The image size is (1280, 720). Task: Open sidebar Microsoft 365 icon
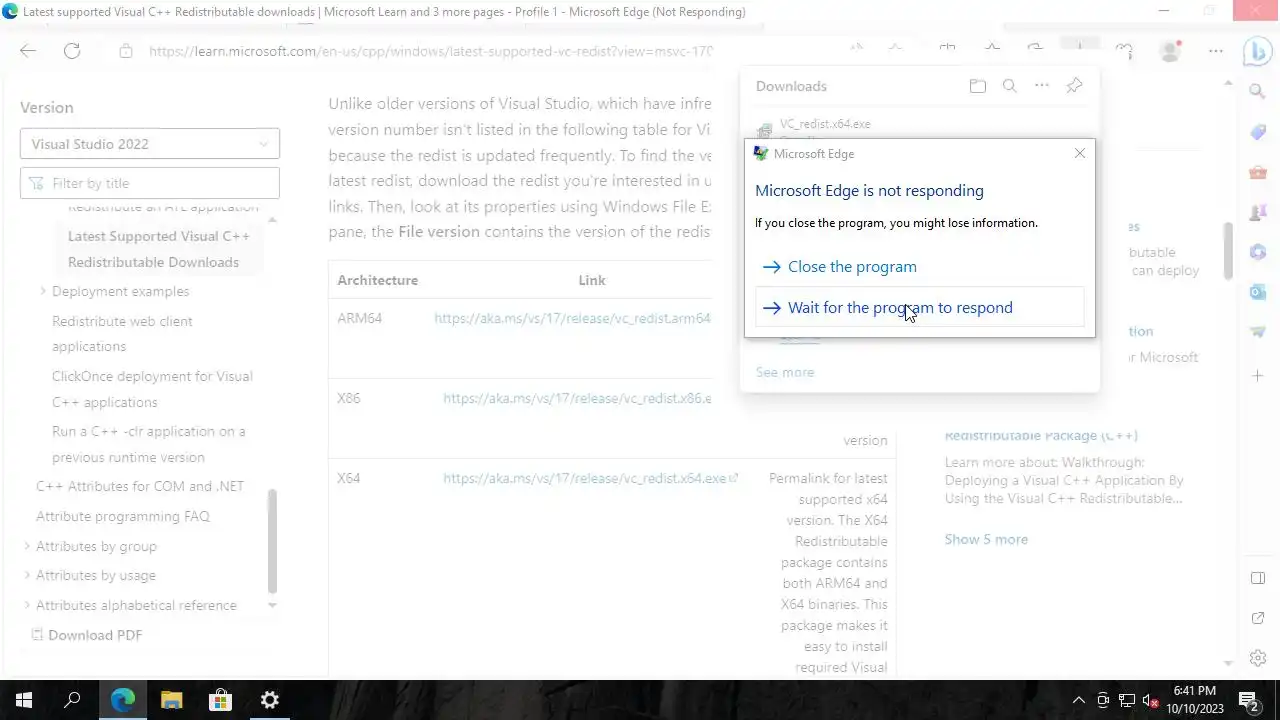point(1258,252)
